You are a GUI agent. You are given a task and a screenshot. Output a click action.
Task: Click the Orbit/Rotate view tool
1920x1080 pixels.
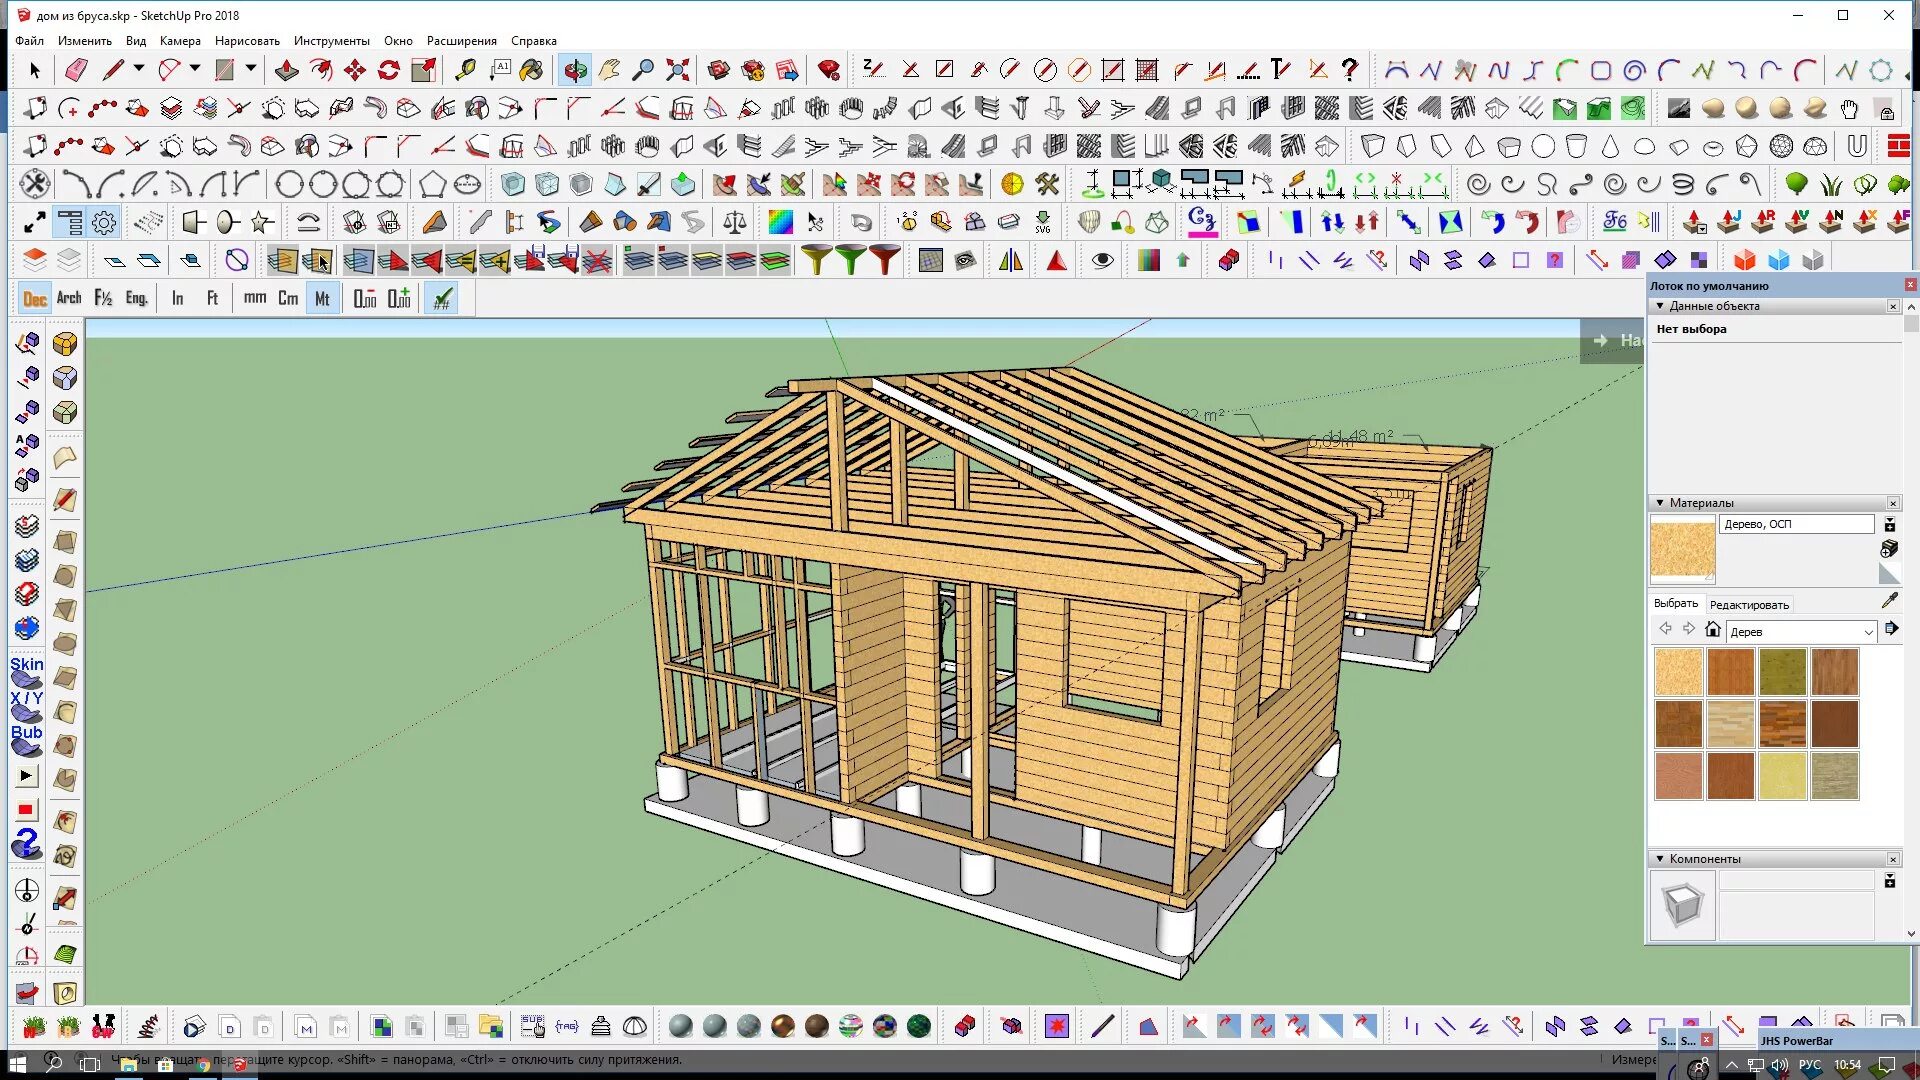575,70
